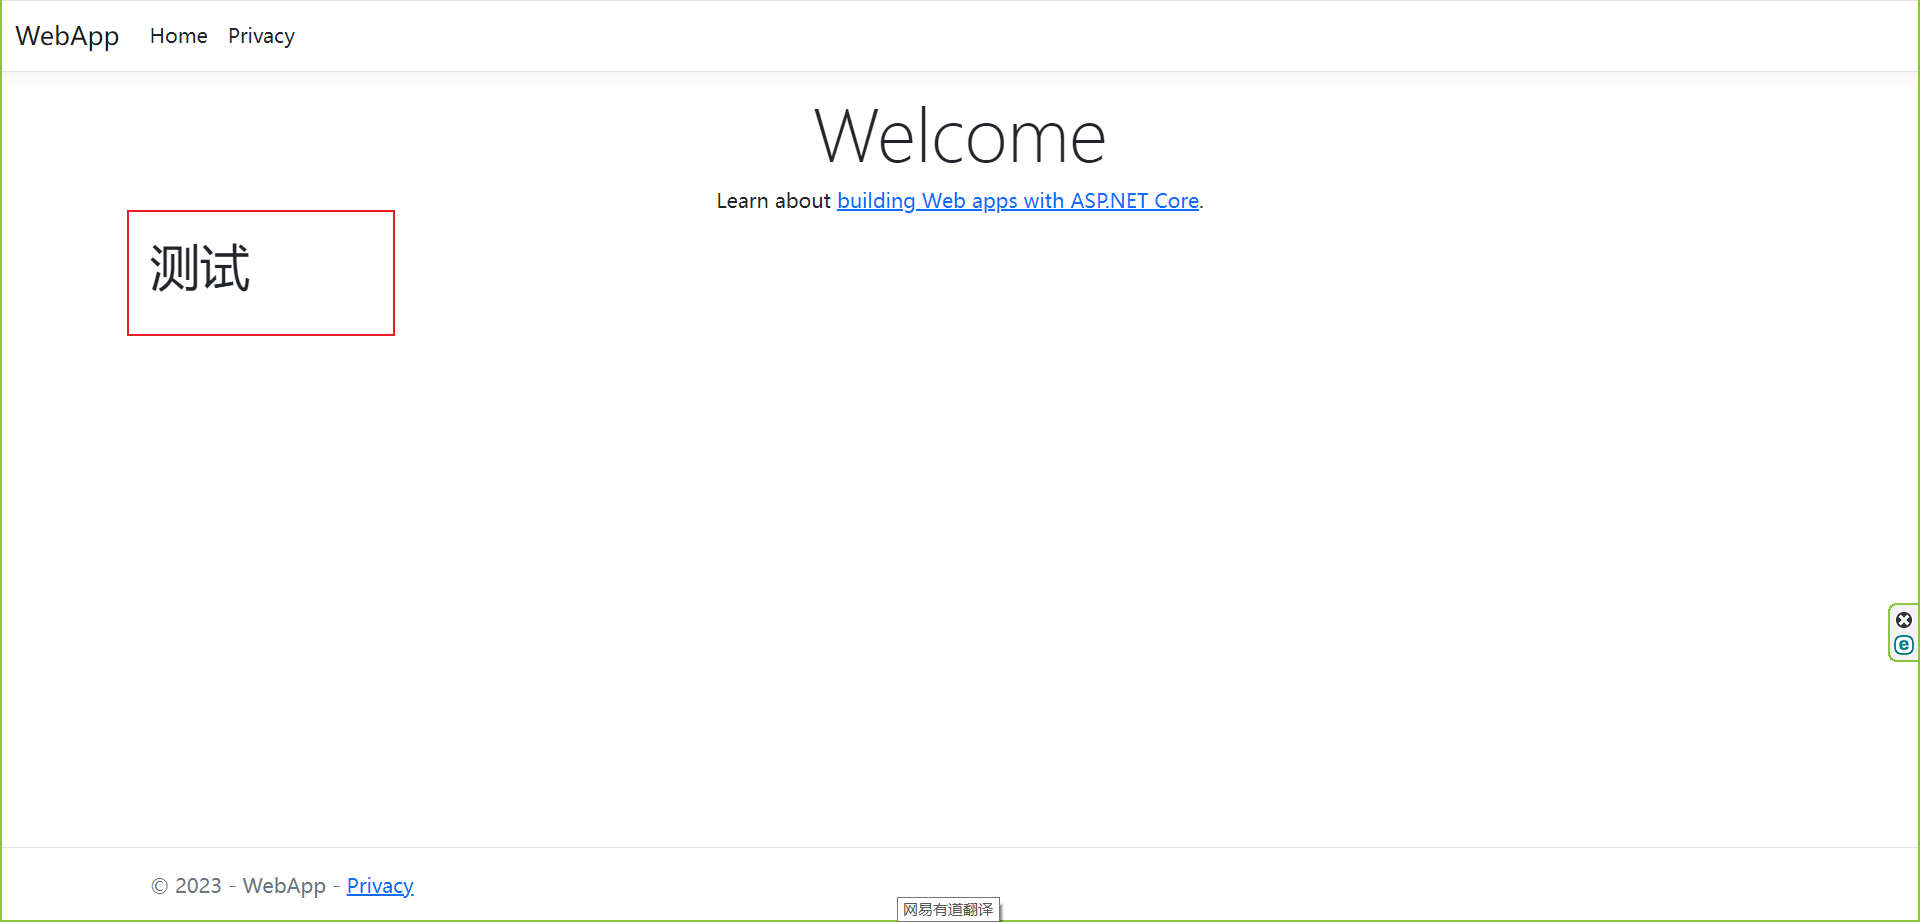Viewport: 1920px width, 922px height.
Task: Open the Privacy link in the footer
Action: (x=380, y=886)
